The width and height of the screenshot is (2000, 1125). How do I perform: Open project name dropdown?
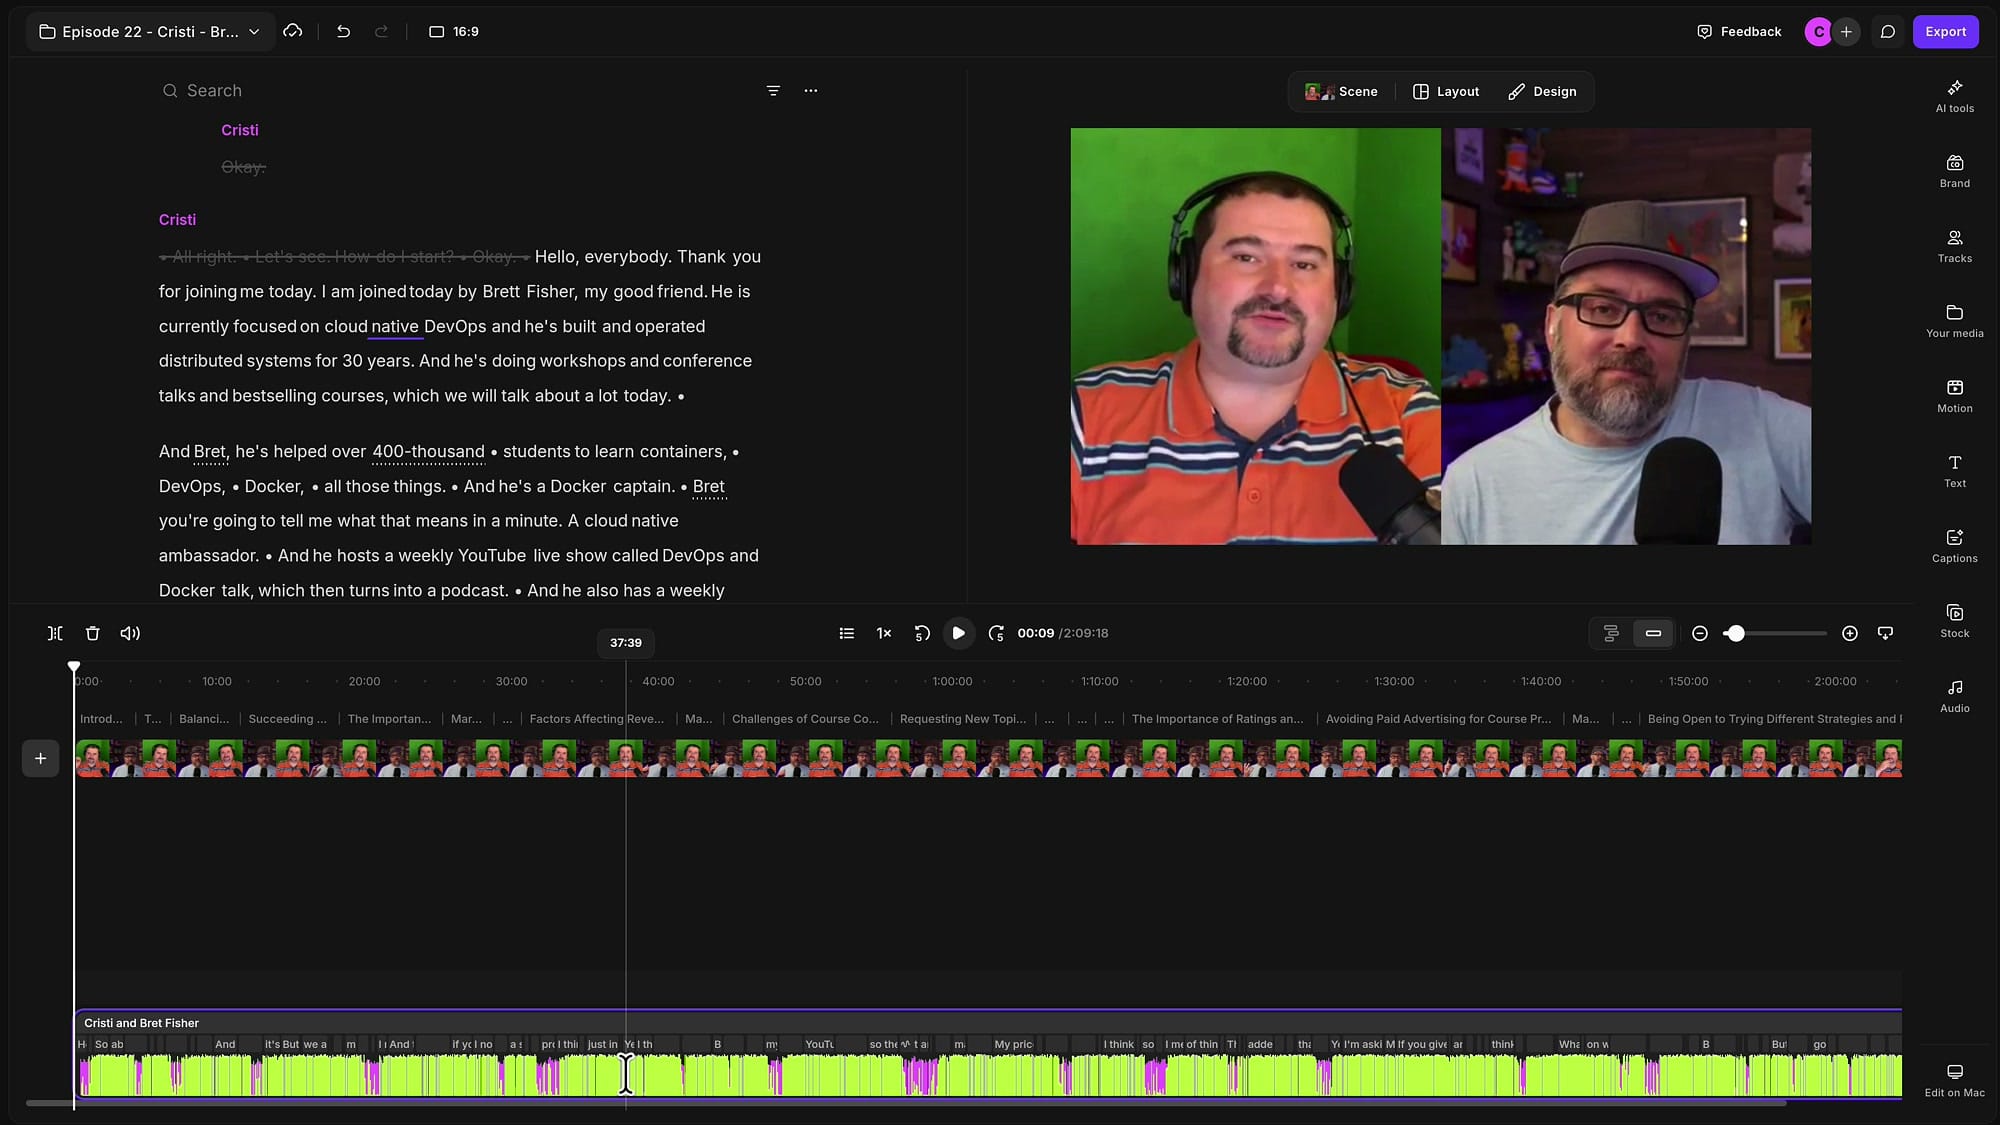[150, 32]
